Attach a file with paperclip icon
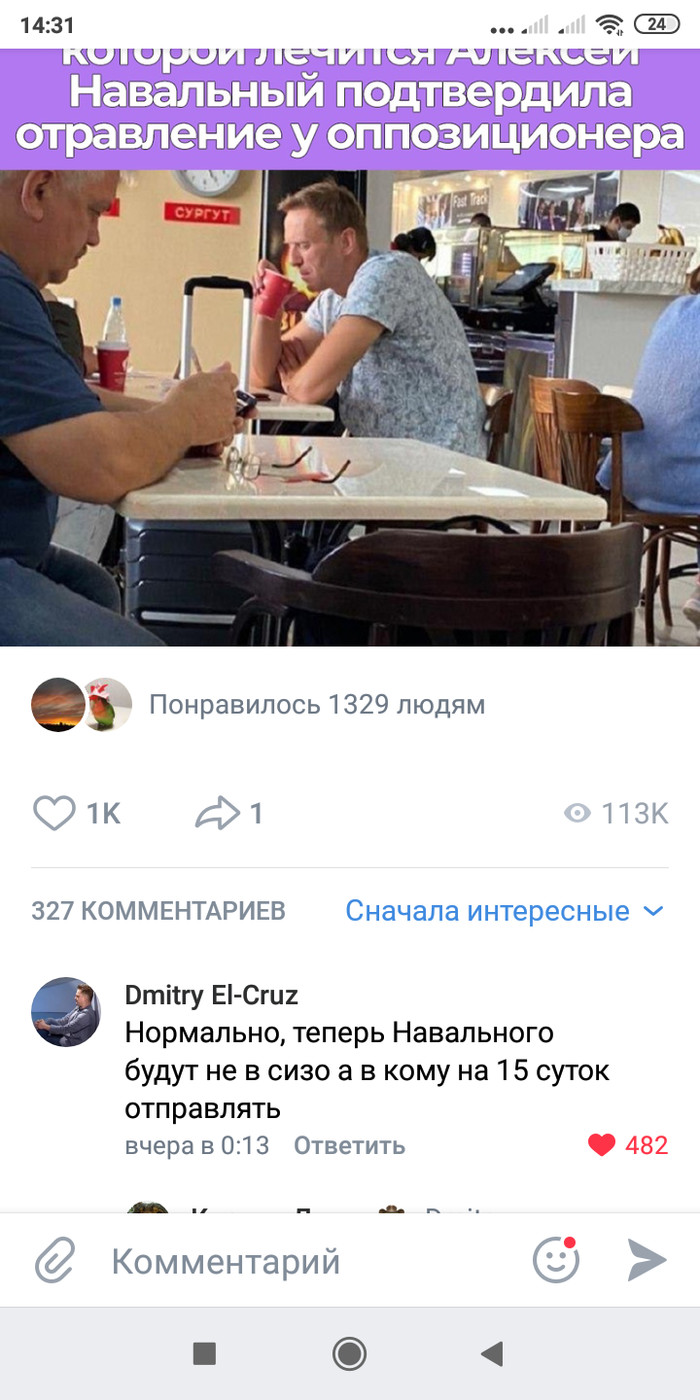 (x=55, y=1261)
